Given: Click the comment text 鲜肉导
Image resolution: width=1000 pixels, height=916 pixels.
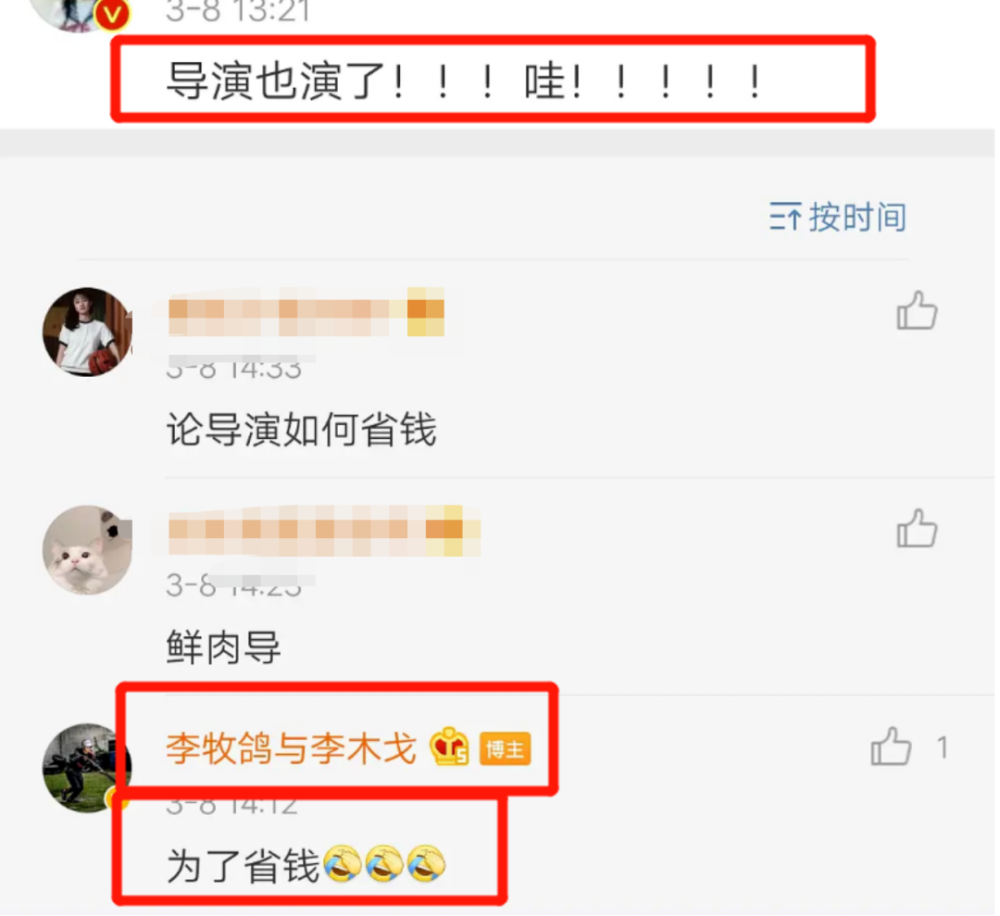Looking at the screenshot, I should pos(223,647).
